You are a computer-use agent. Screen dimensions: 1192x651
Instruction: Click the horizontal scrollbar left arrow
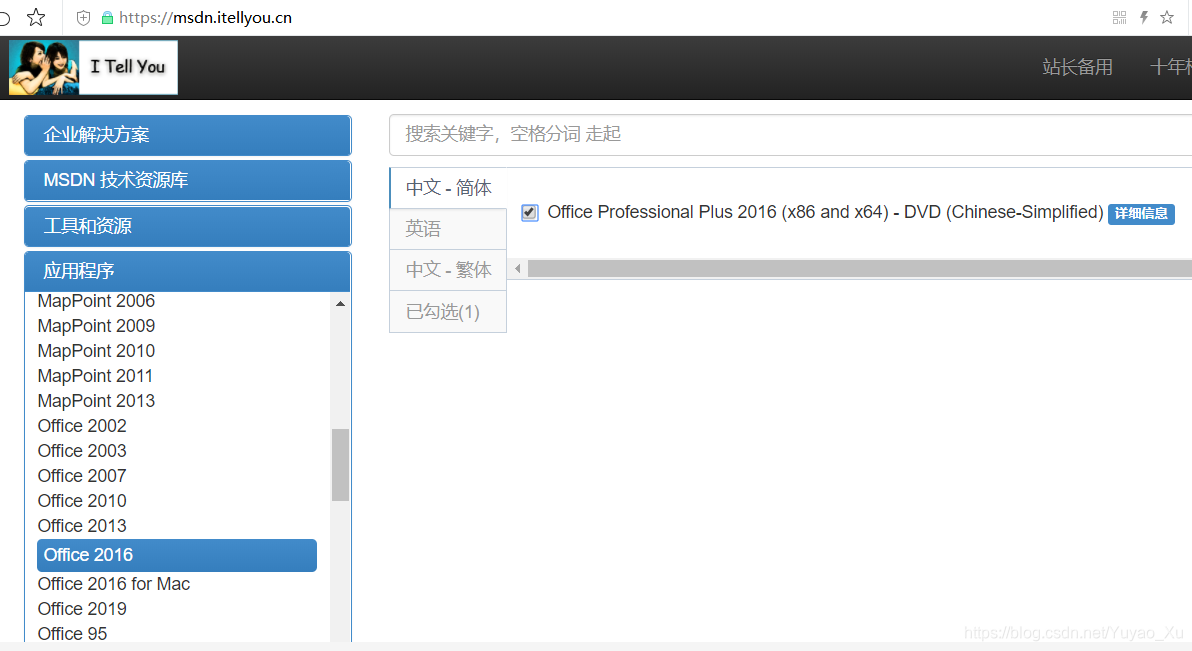click(518, 268)
